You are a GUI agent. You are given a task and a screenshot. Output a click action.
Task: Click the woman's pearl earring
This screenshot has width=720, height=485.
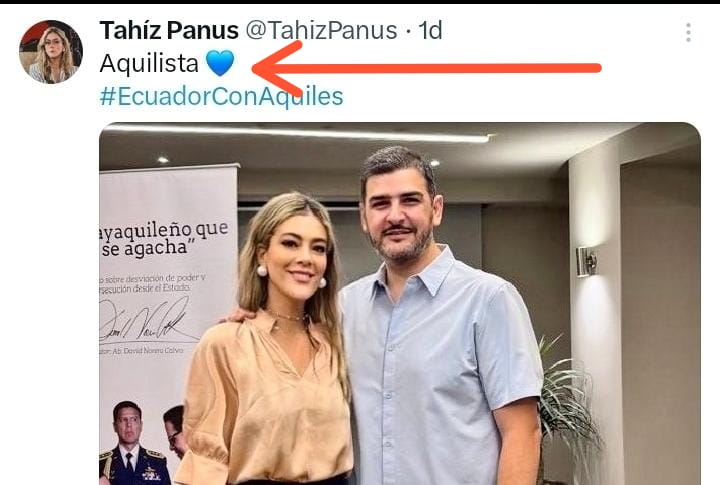pos(262,271)
